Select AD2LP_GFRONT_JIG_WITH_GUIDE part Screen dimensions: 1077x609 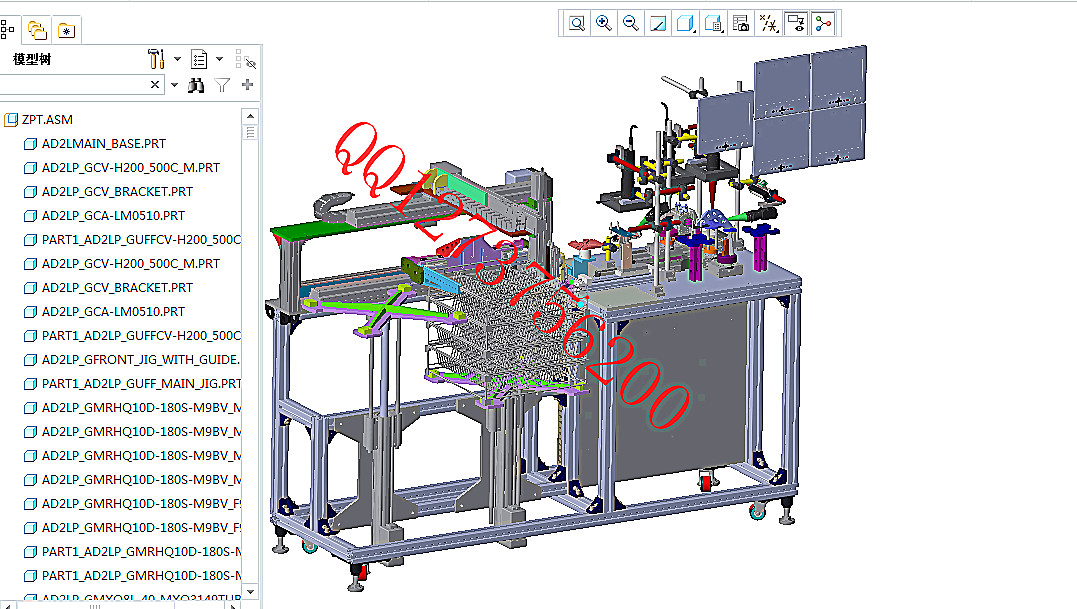141,360
